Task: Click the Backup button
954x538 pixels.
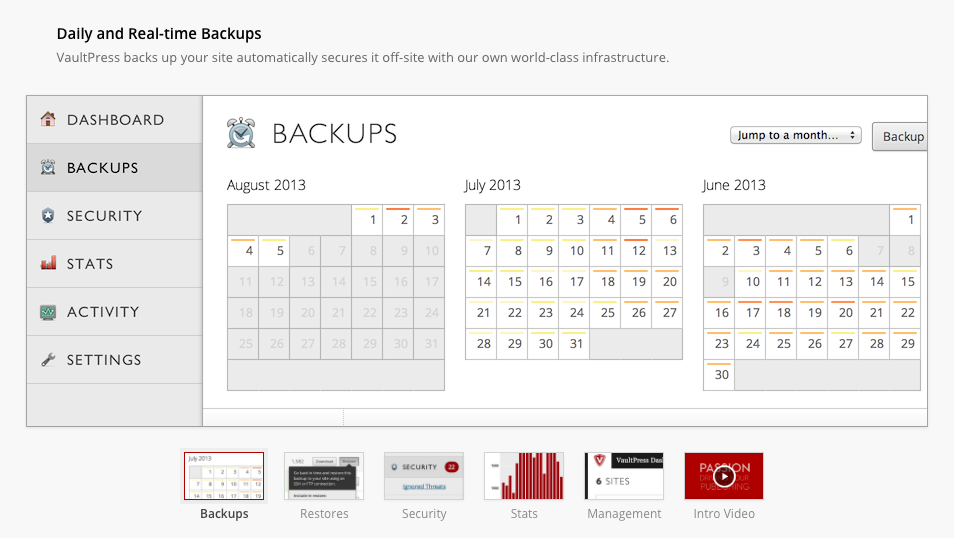Action: click(x=899, y=136)
